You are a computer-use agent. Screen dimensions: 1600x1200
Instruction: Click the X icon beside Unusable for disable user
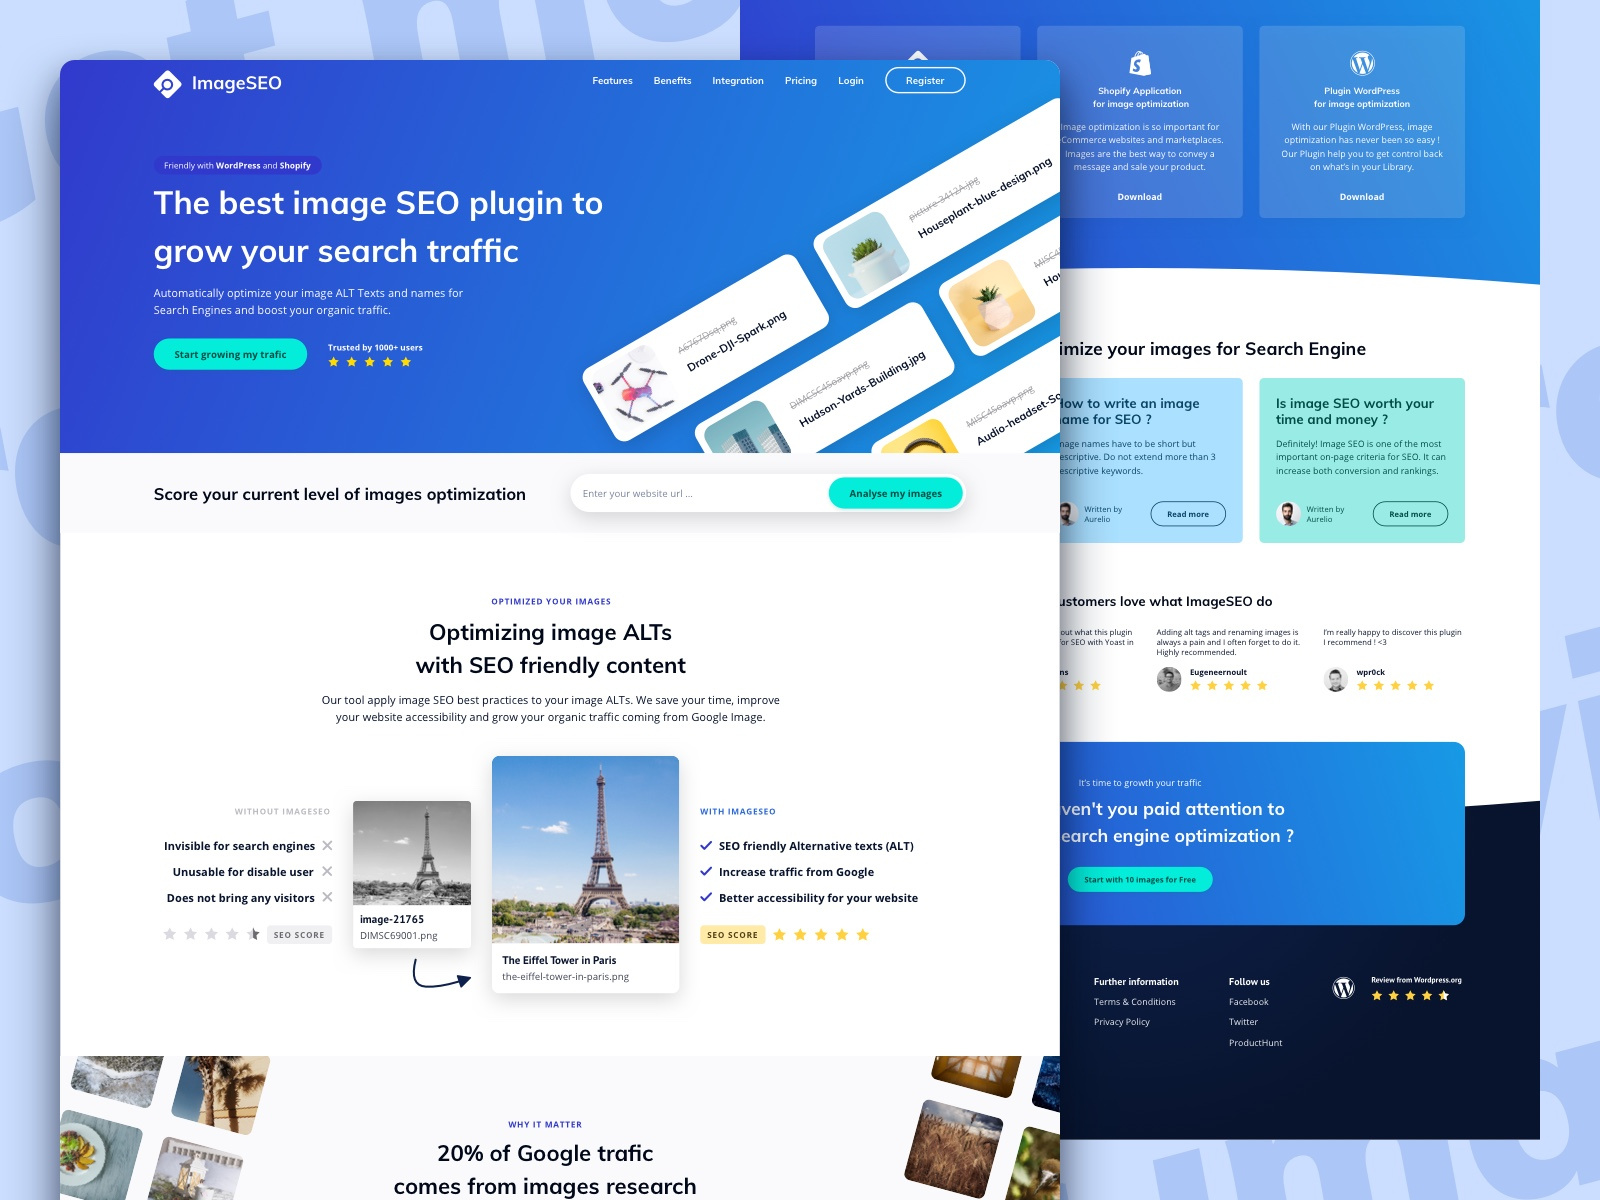coord(327,872)
